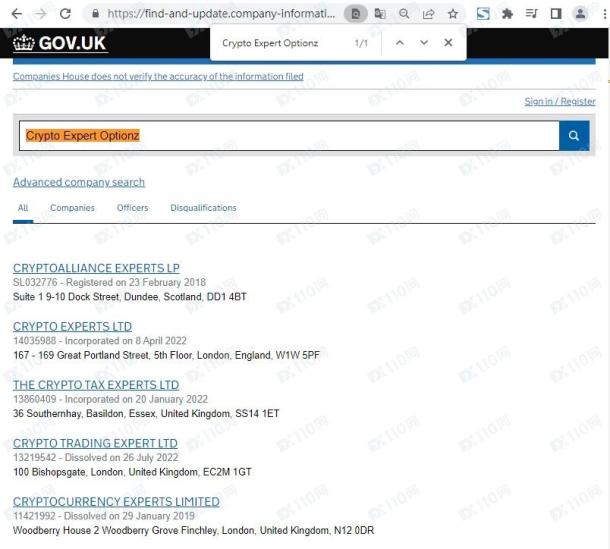Screen dimensions: 610x549
Task: Click address 'Suite 1 9-10 Dock Street, Dundee'
Action: (x=86, y=297)
